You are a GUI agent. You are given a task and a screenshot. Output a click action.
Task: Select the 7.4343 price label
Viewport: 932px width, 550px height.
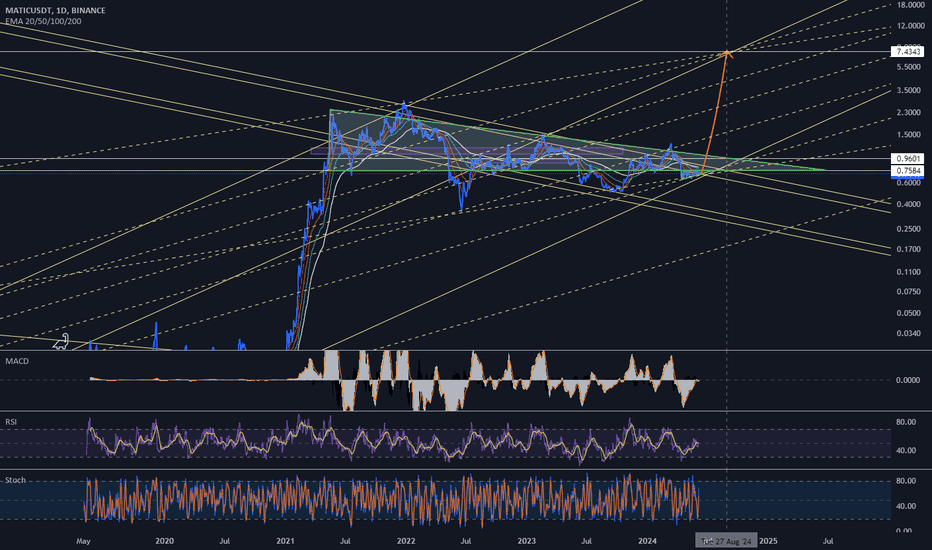[908, 52]
